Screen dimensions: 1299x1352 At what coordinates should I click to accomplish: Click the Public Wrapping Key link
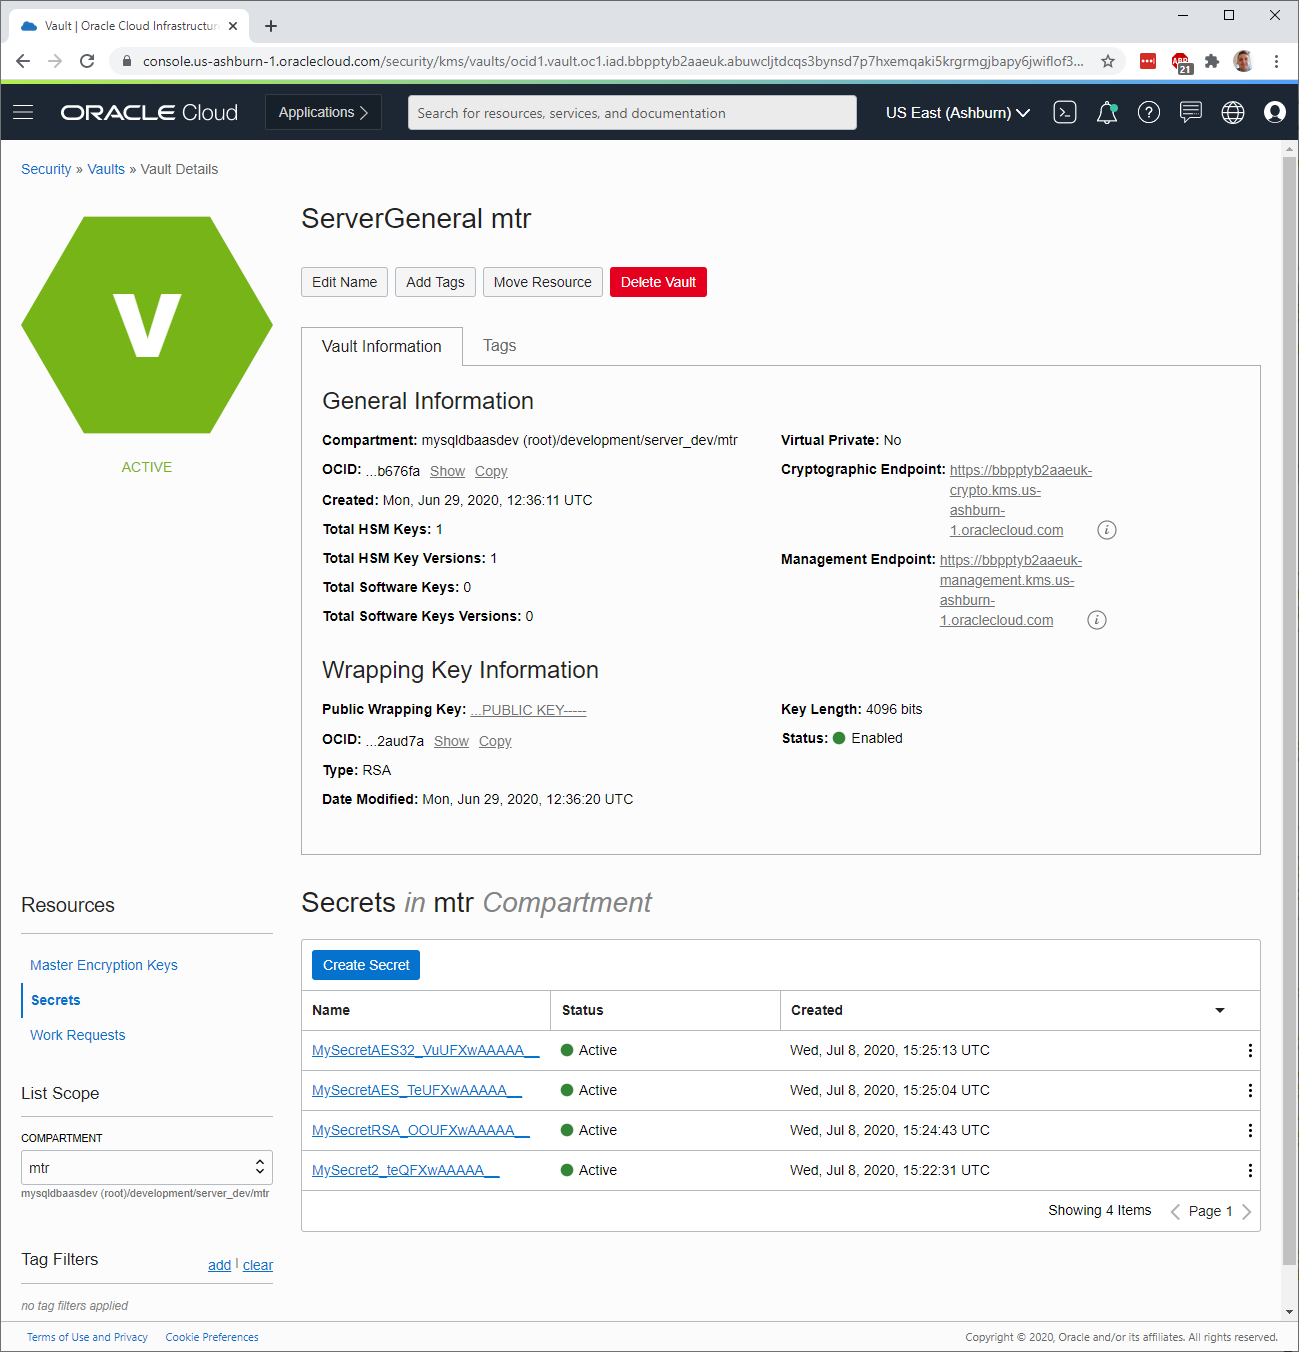coord(528,710)
